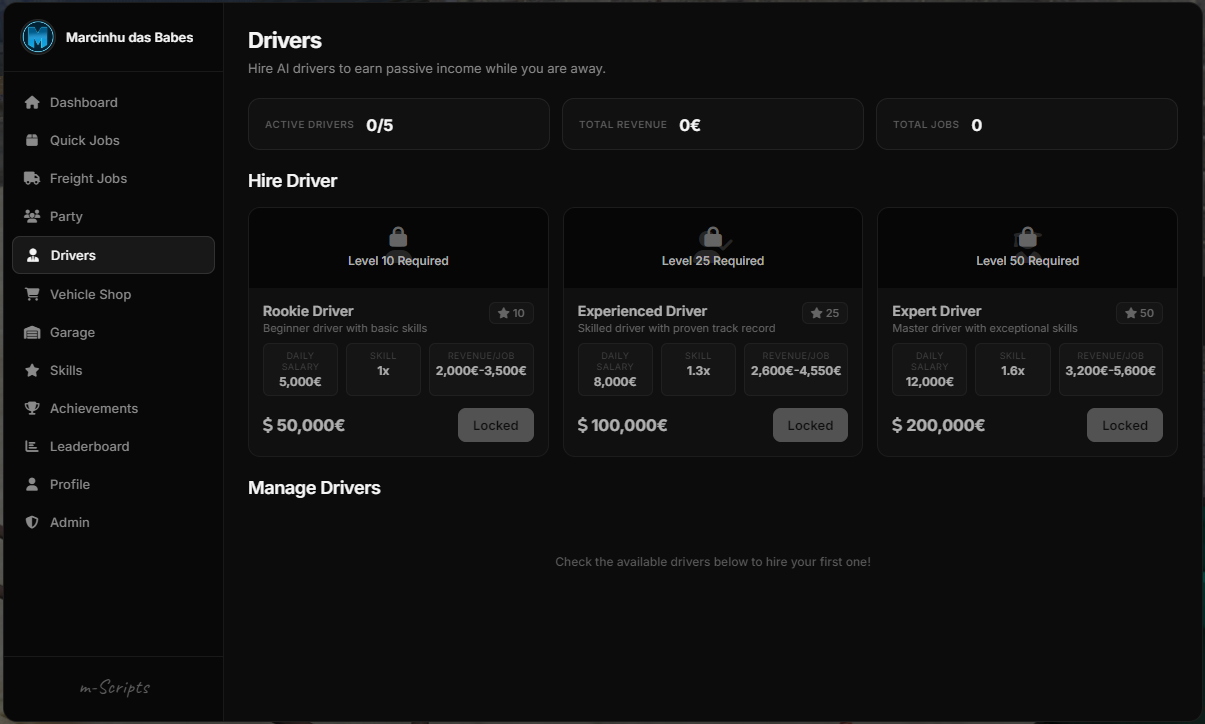The width and height of the screenshot is (1205, 724).
Task: Click Locked button for Expert Driver
Action: 1125,425
